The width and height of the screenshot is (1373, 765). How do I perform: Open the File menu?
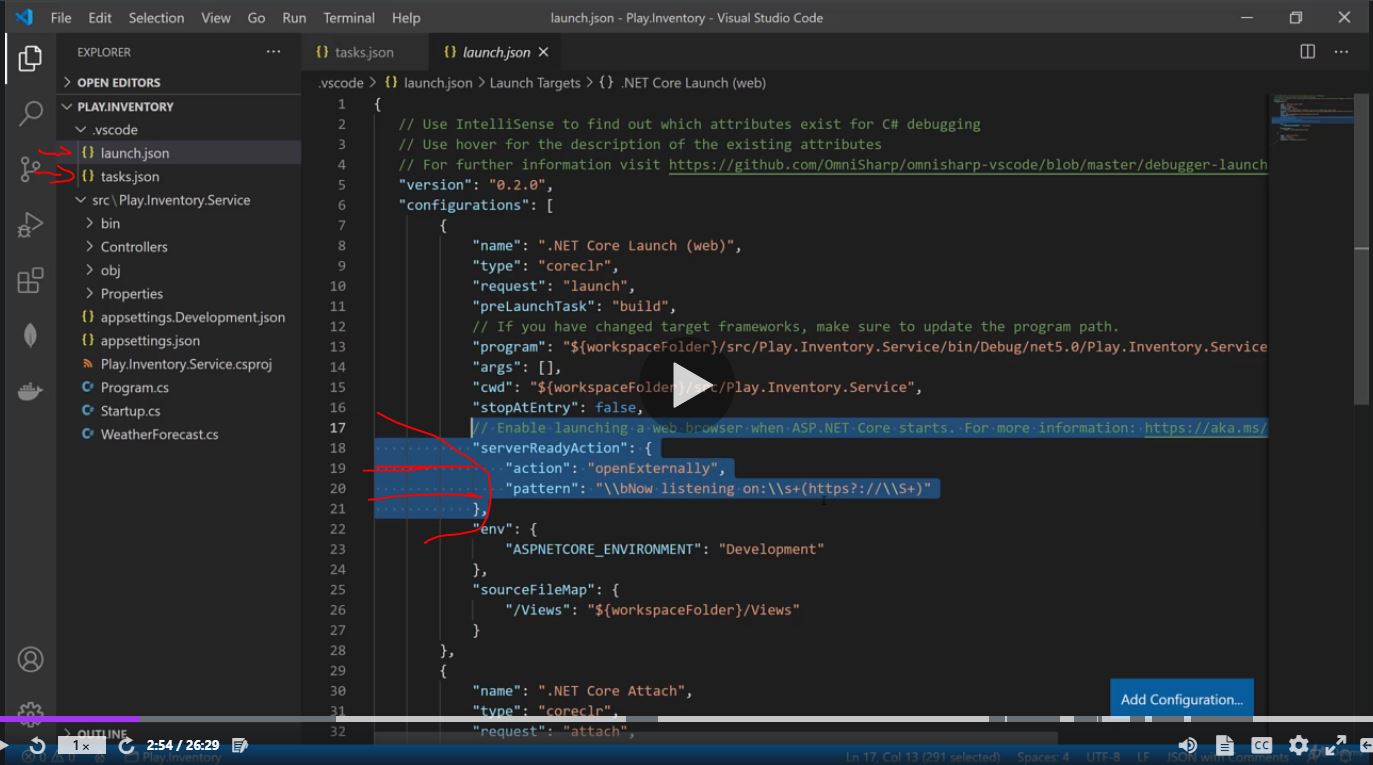[x=60, y=17]
